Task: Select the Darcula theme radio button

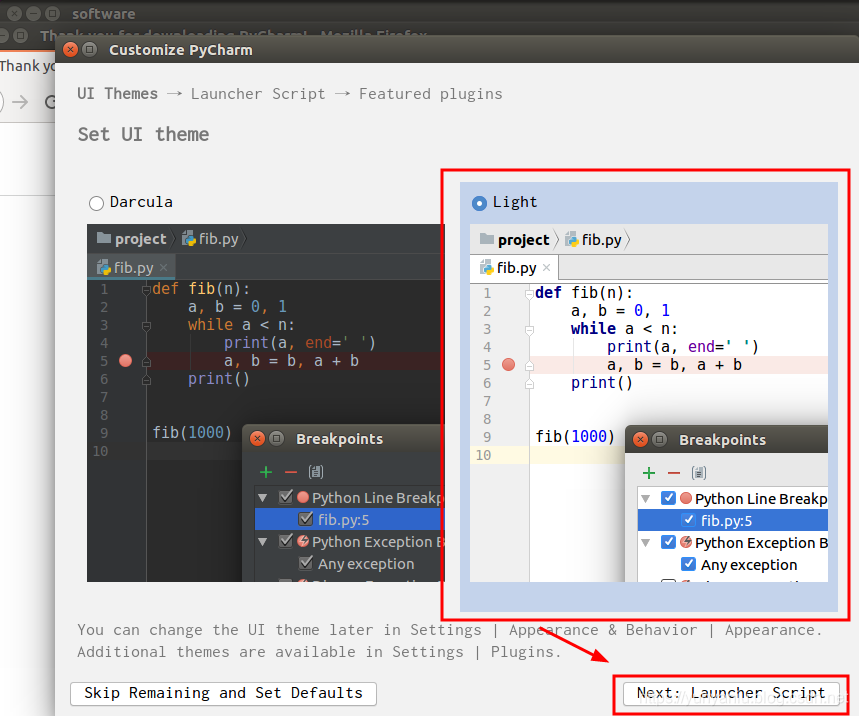Action: point(96,203)
